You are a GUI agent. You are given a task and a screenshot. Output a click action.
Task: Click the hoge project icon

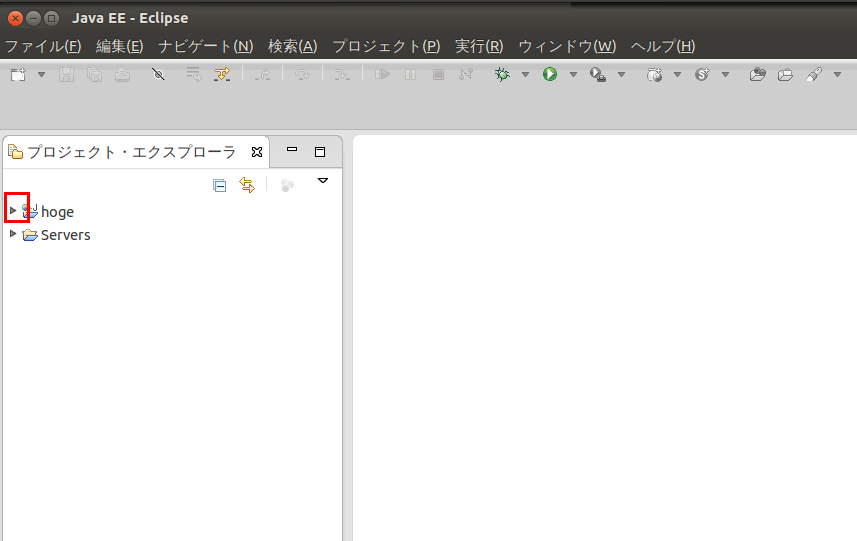(x=30, y=211)
